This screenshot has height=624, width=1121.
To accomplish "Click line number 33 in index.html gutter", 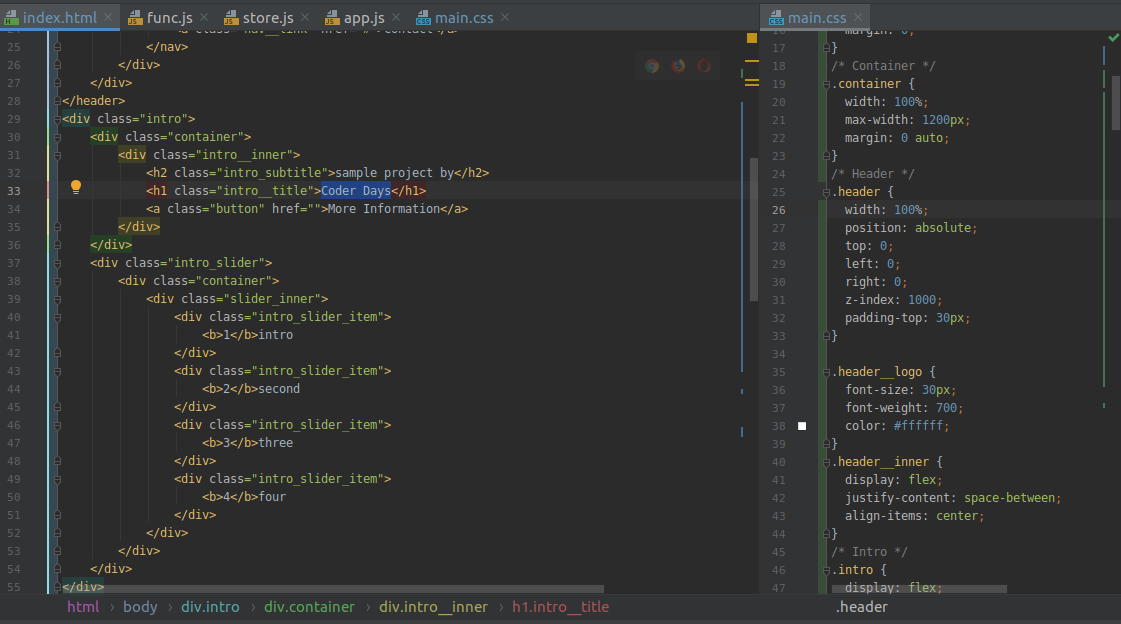I will tap(14, 192).
